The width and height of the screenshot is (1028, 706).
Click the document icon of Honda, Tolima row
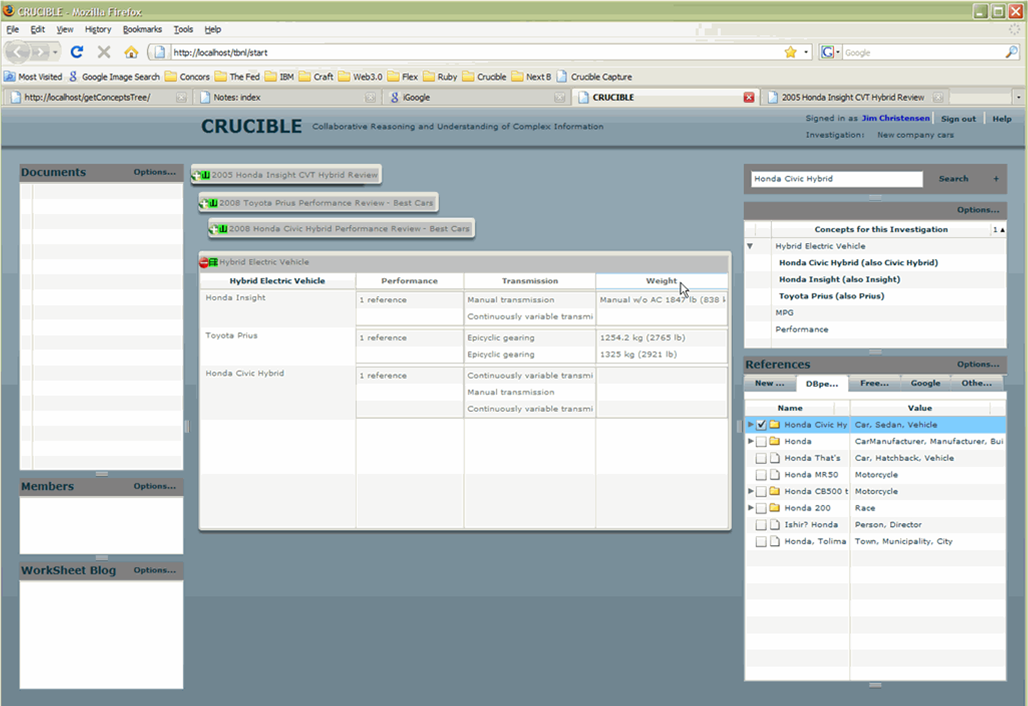point(774,541)
